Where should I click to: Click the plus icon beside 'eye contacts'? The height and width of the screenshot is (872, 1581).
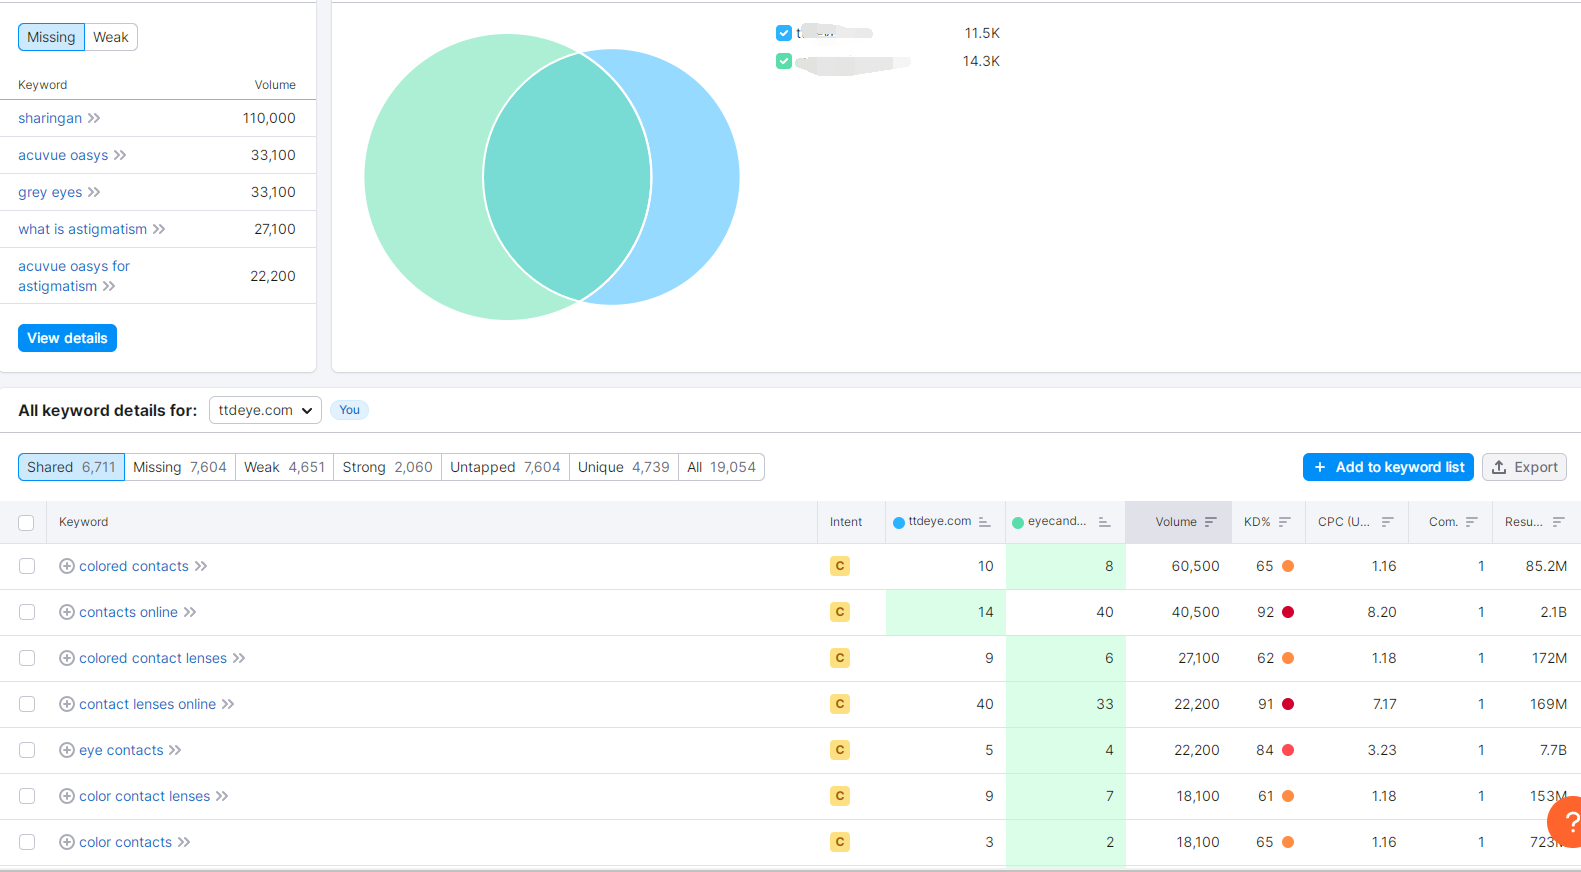(67, 750)
